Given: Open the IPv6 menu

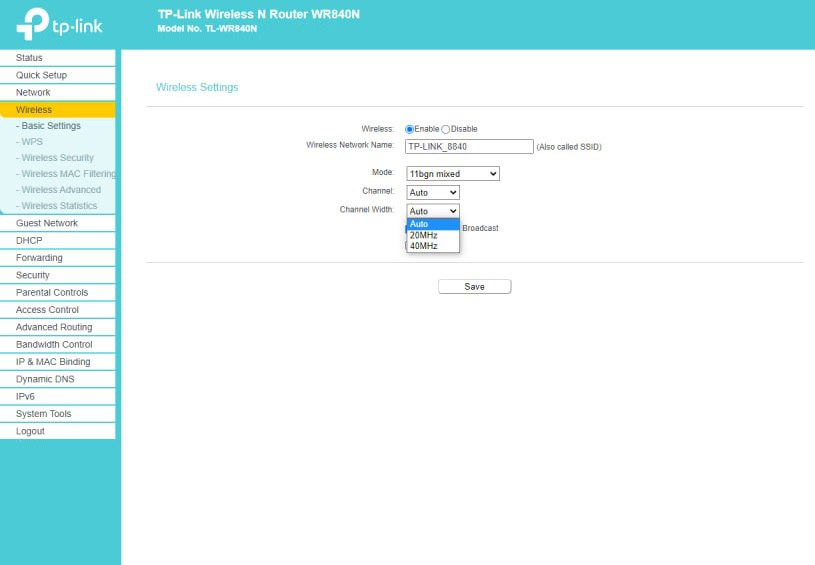Looking at the screenshot, I should coord(58,396).
